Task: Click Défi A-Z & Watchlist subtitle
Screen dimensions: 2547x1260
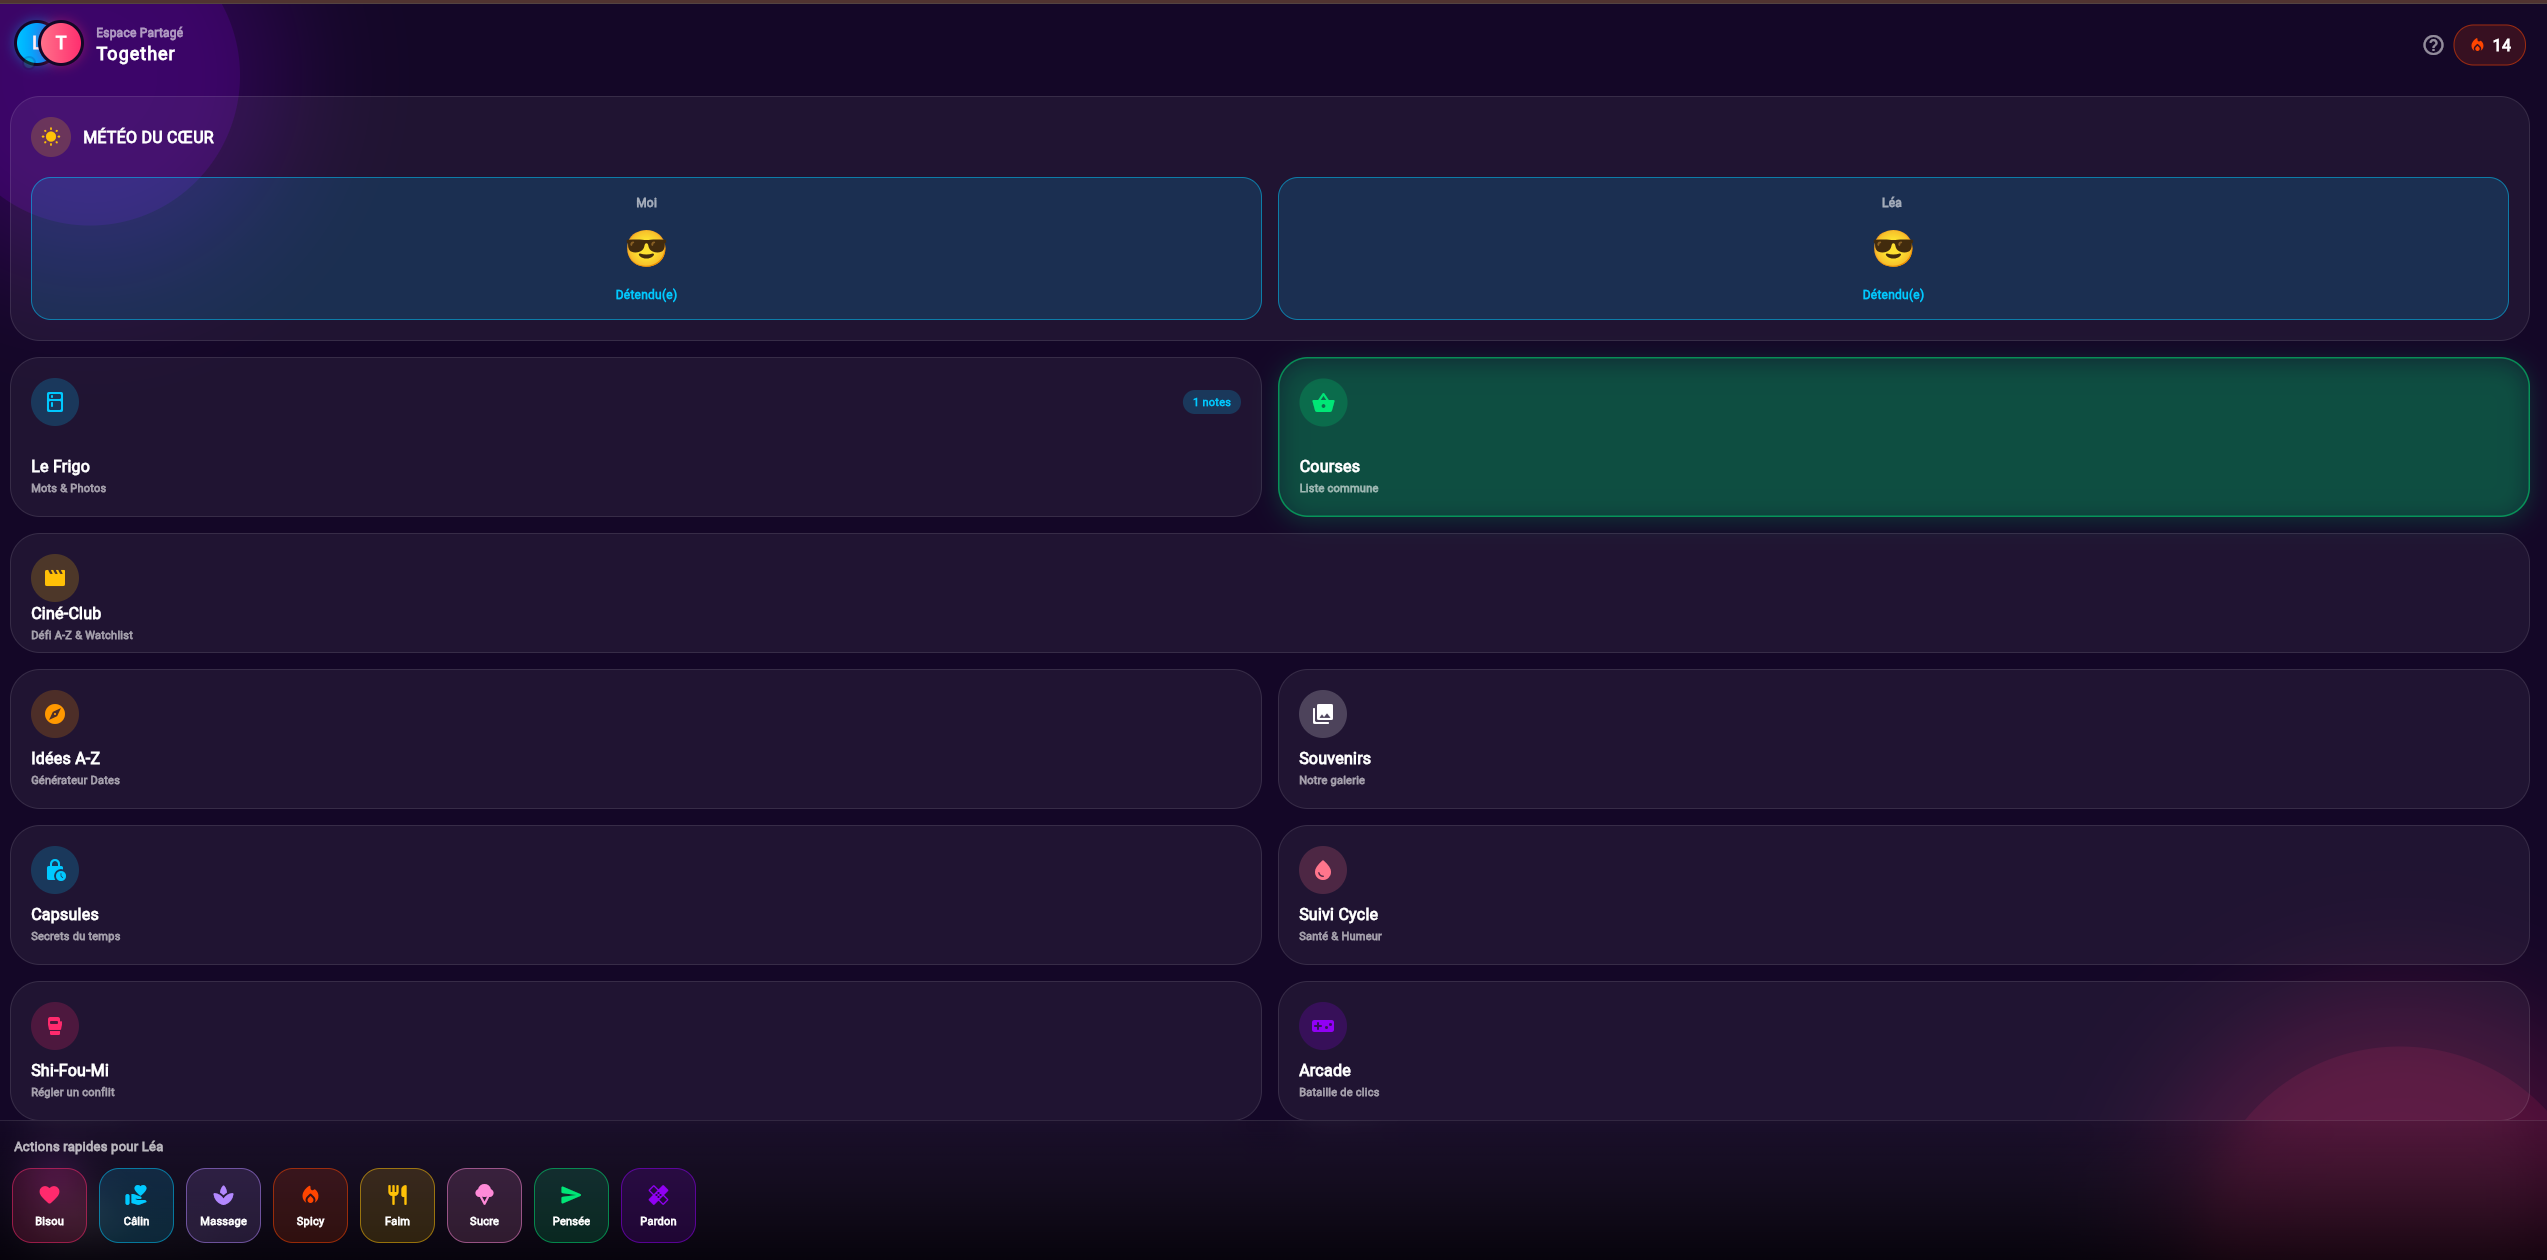Action: tap(82, 635)
